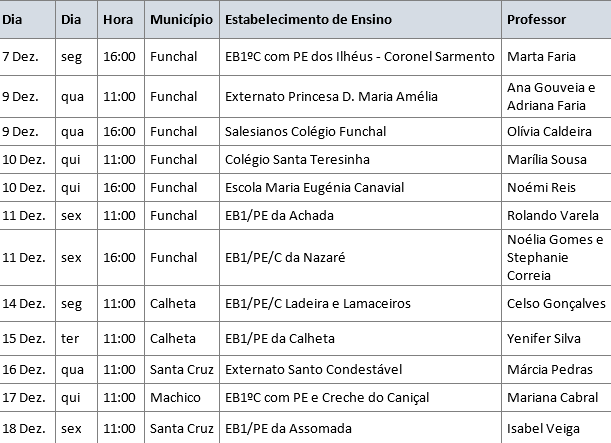The image size is (611, 443).
Task: Click the Município column header
Action: coord(180,20)
